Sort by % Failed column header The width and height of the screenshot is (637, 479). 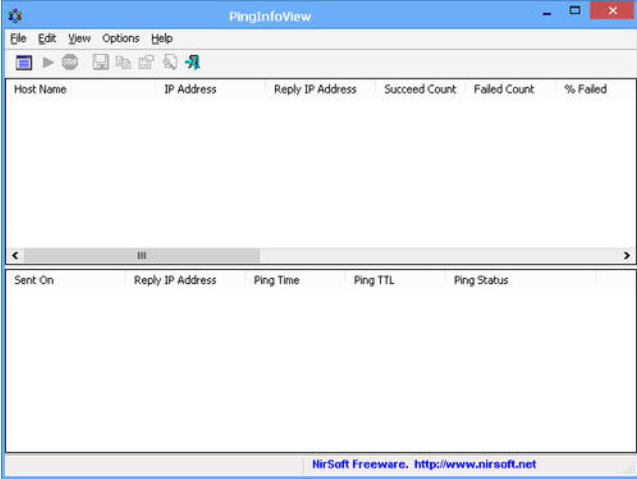click(x=595, y=89)
